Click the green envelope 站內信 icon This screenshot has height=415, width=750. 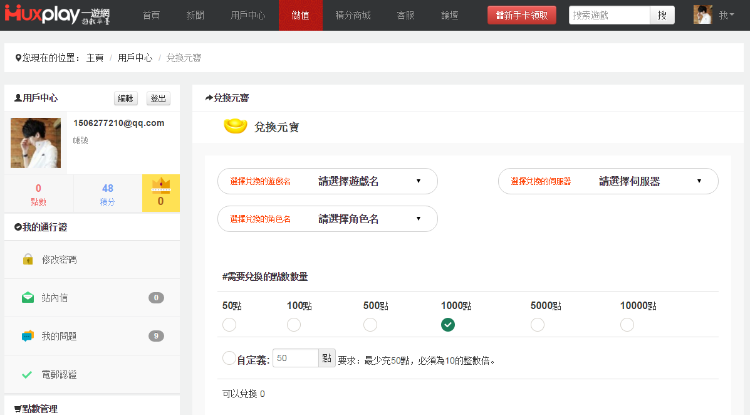pyautogui.click(x=28, y=298)
